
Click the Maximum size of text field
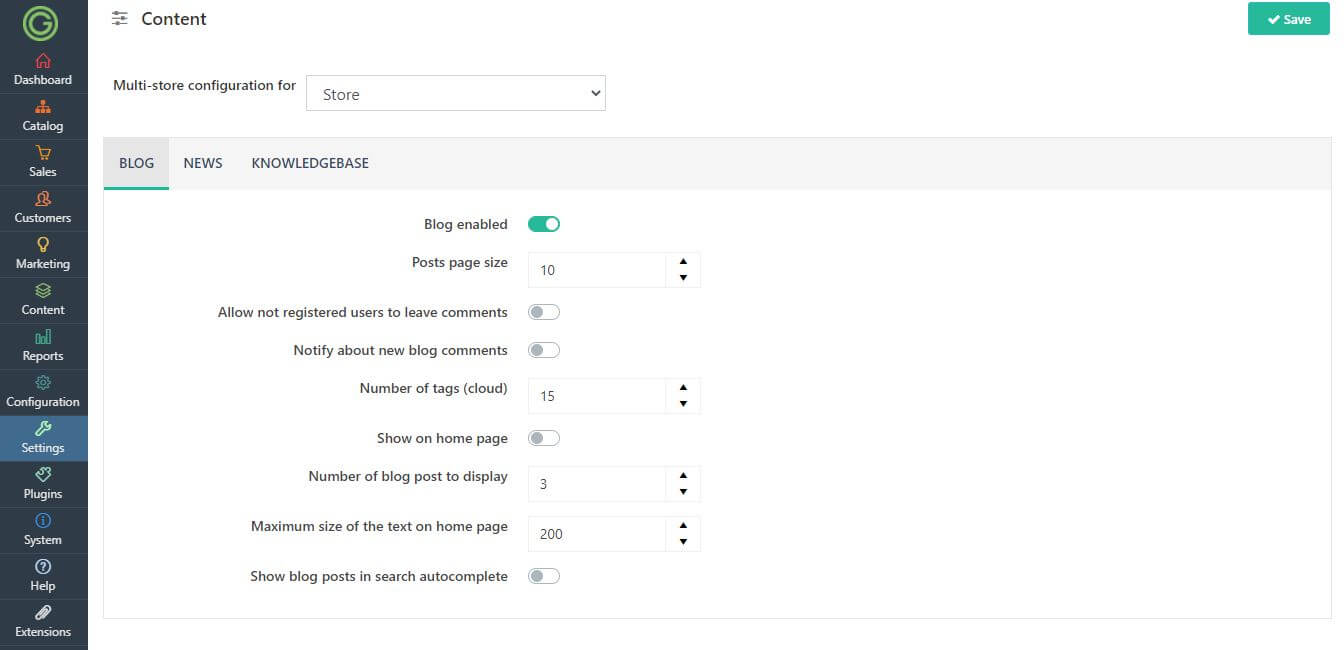[597, 534]
